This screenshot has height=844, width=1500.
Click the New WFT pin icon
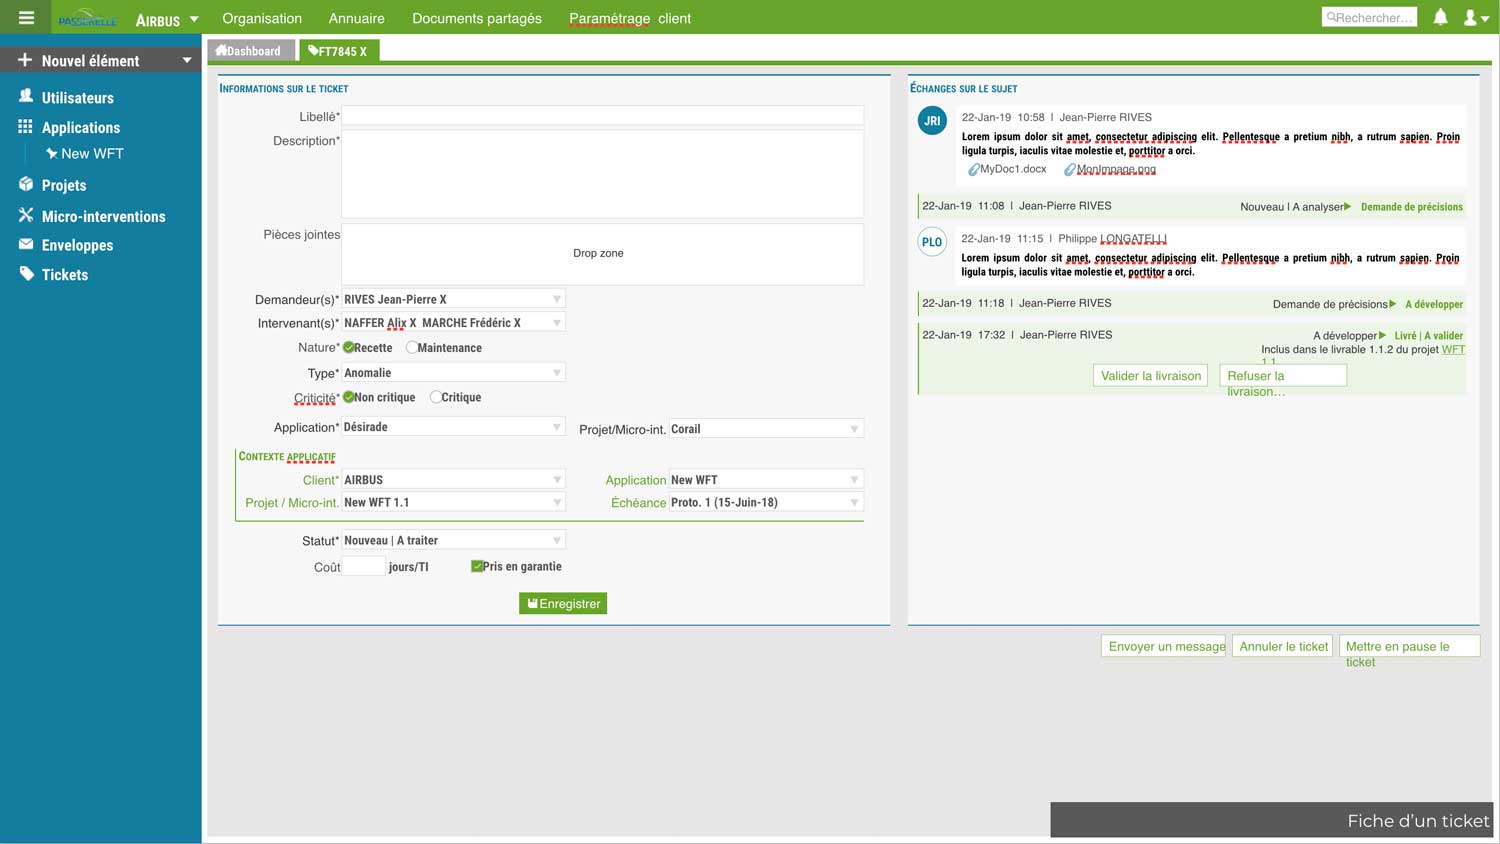(51, 153)
